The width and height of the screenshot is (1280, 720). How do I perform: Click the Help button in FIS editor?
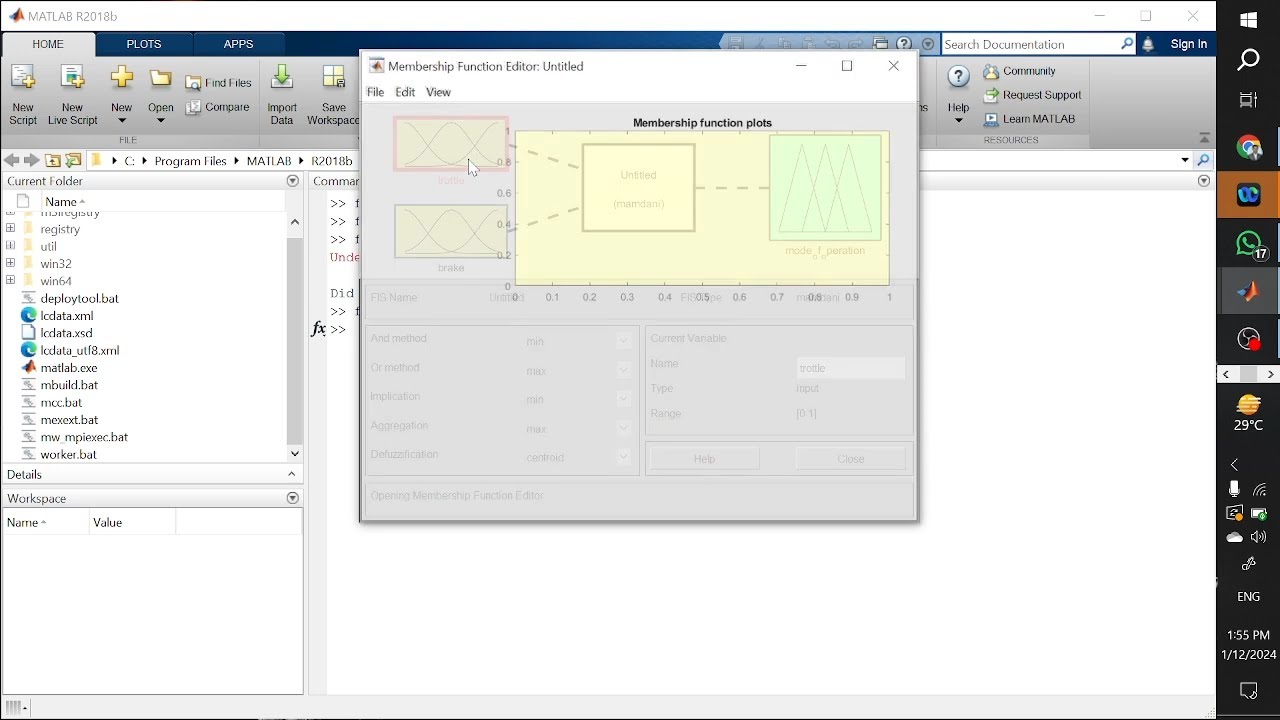point(705,459)
